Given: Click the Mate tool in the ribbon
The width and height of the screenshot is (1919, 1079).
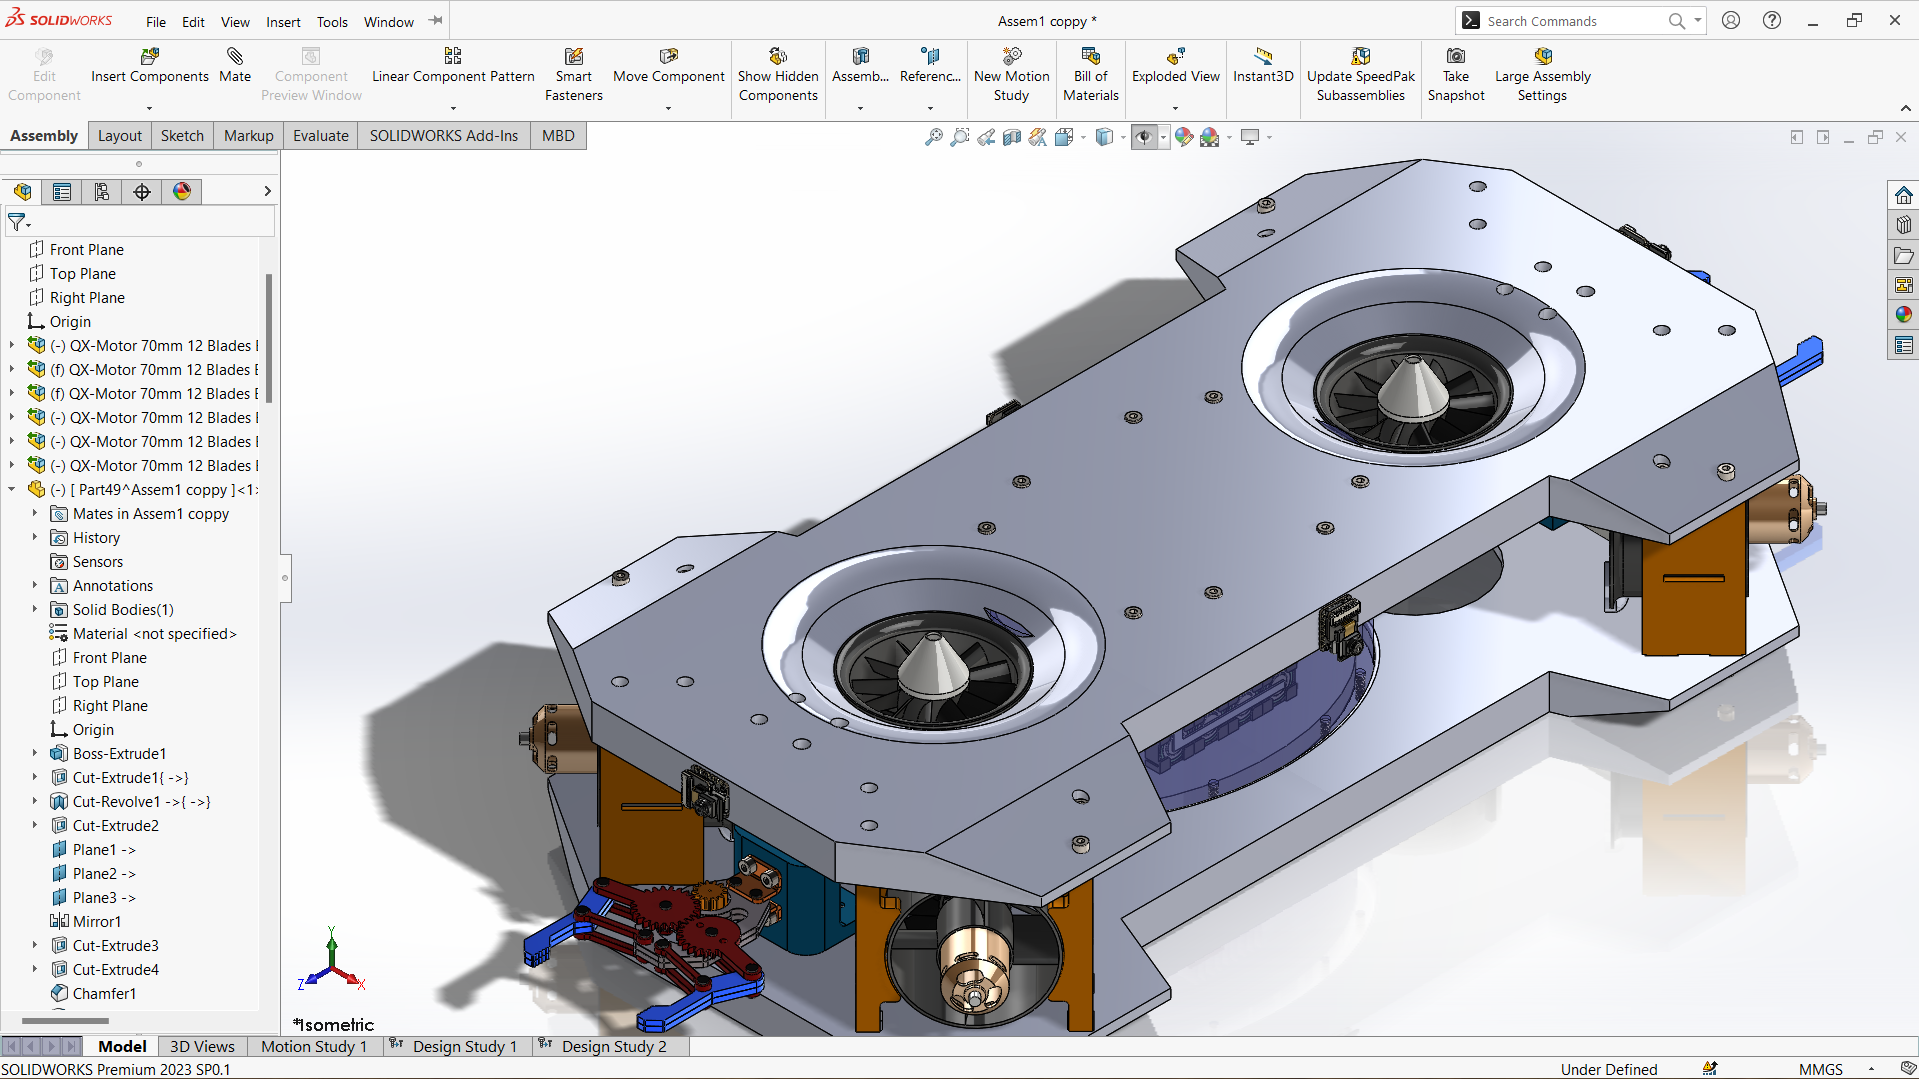Looking at the screenshot, I should point(235,66).
